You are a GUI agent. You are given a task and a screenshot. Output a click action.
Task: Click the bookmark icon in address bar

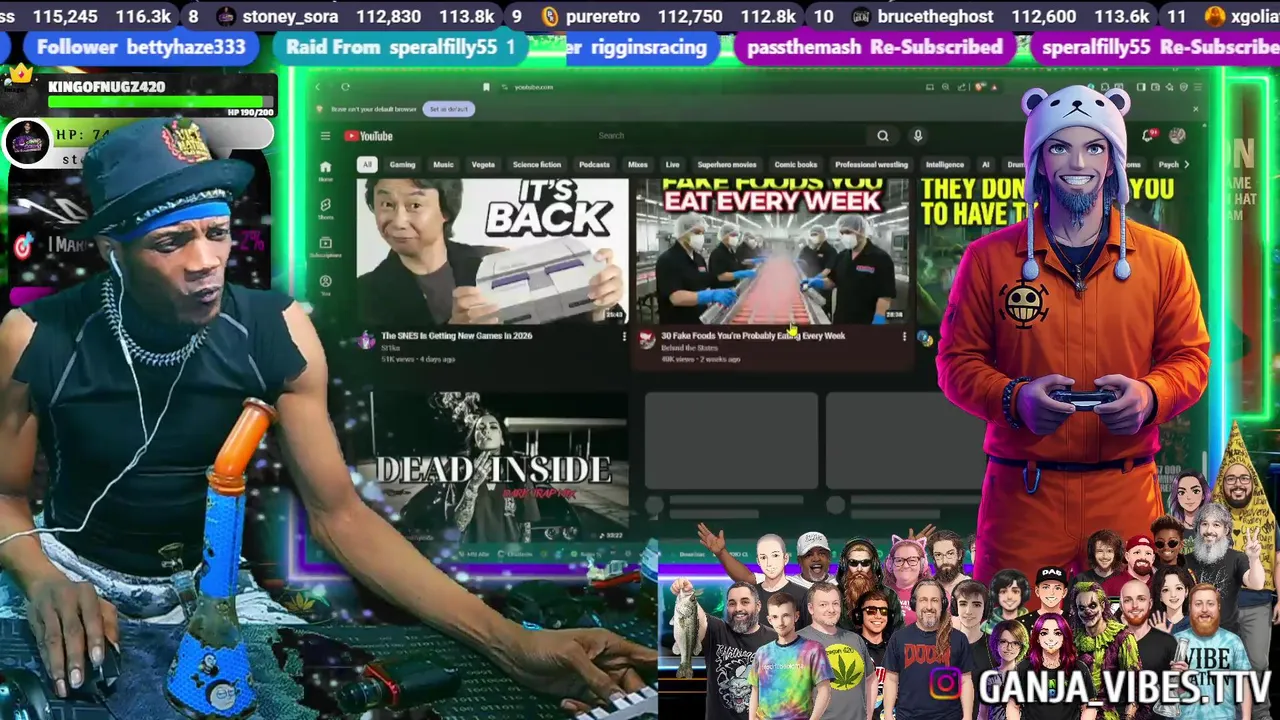pyautogui.click(x=486, y=87)
